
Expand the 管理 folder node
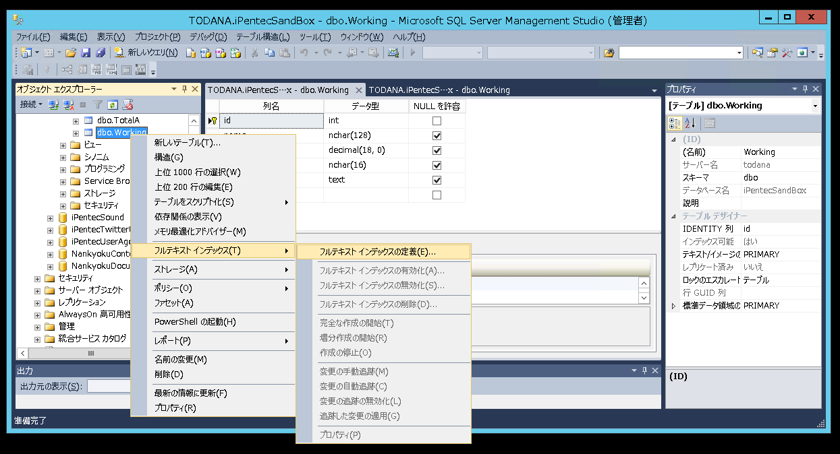(x=37, y=327)
